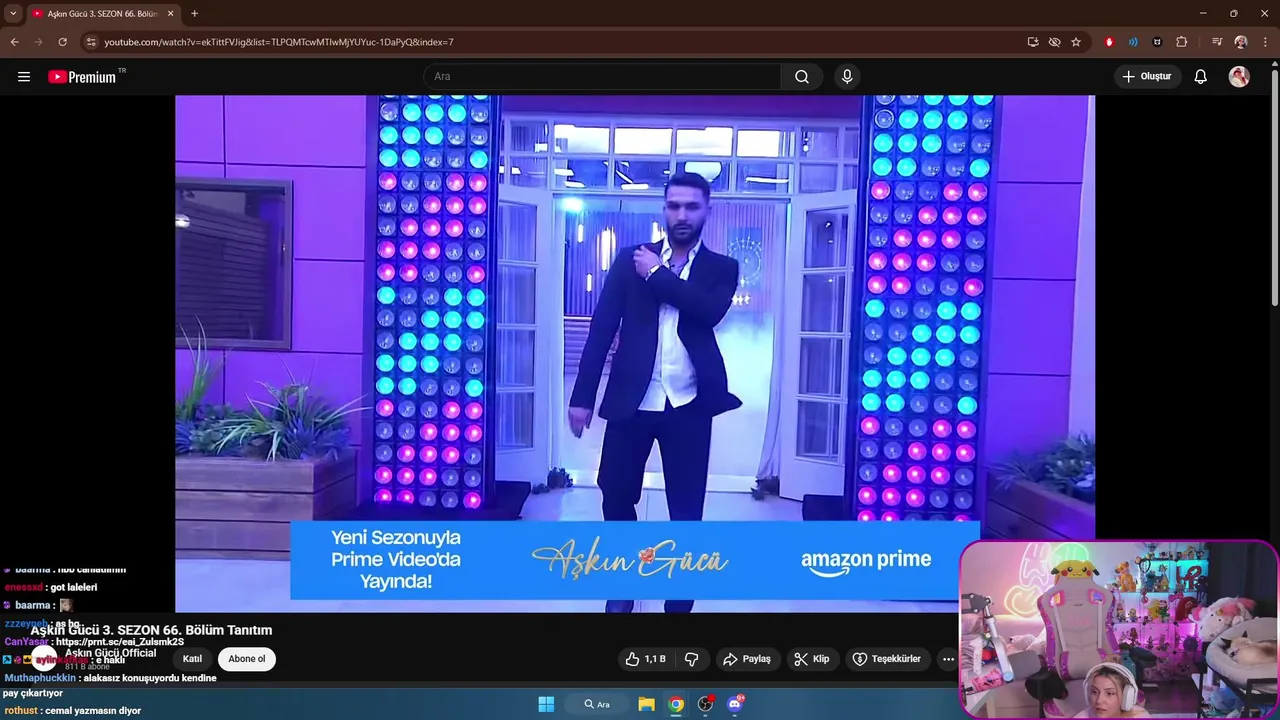Go back with browser back arrow
The image size is (1280, 720).
tap(14, 42)
